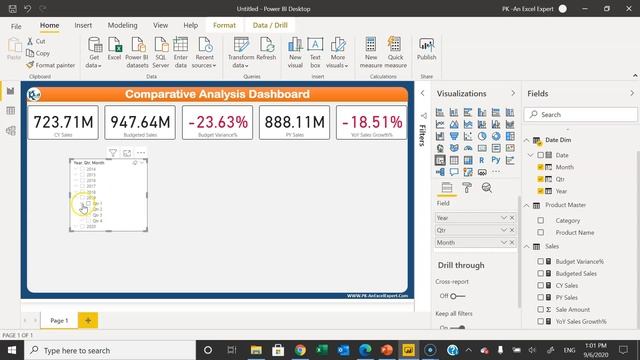640x360 pixels.
Task: Check the 2020 year in slicer
Action: click(x=82, y=226)
